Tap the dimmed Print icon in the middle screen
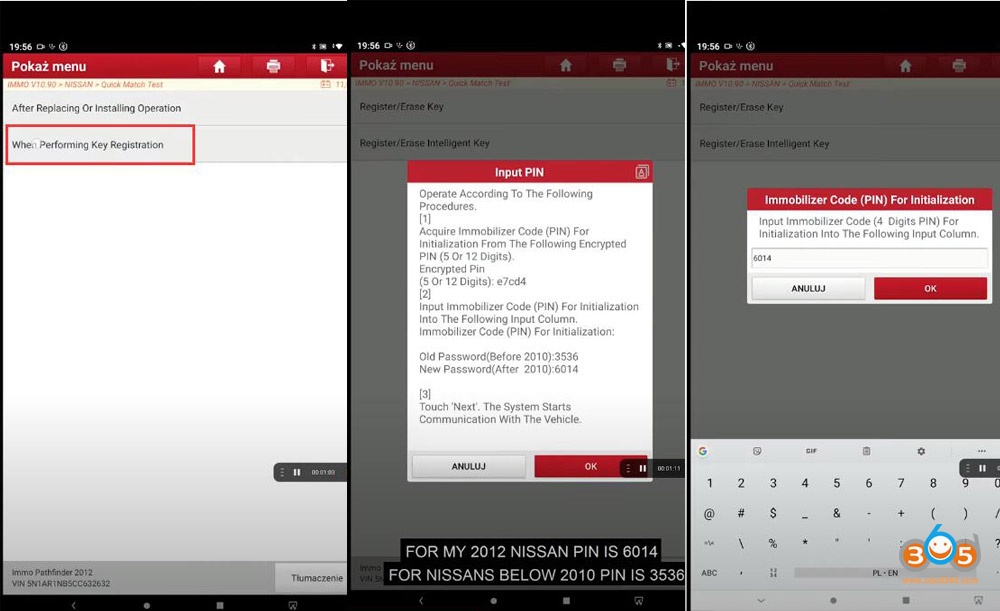 click(619, 65)
